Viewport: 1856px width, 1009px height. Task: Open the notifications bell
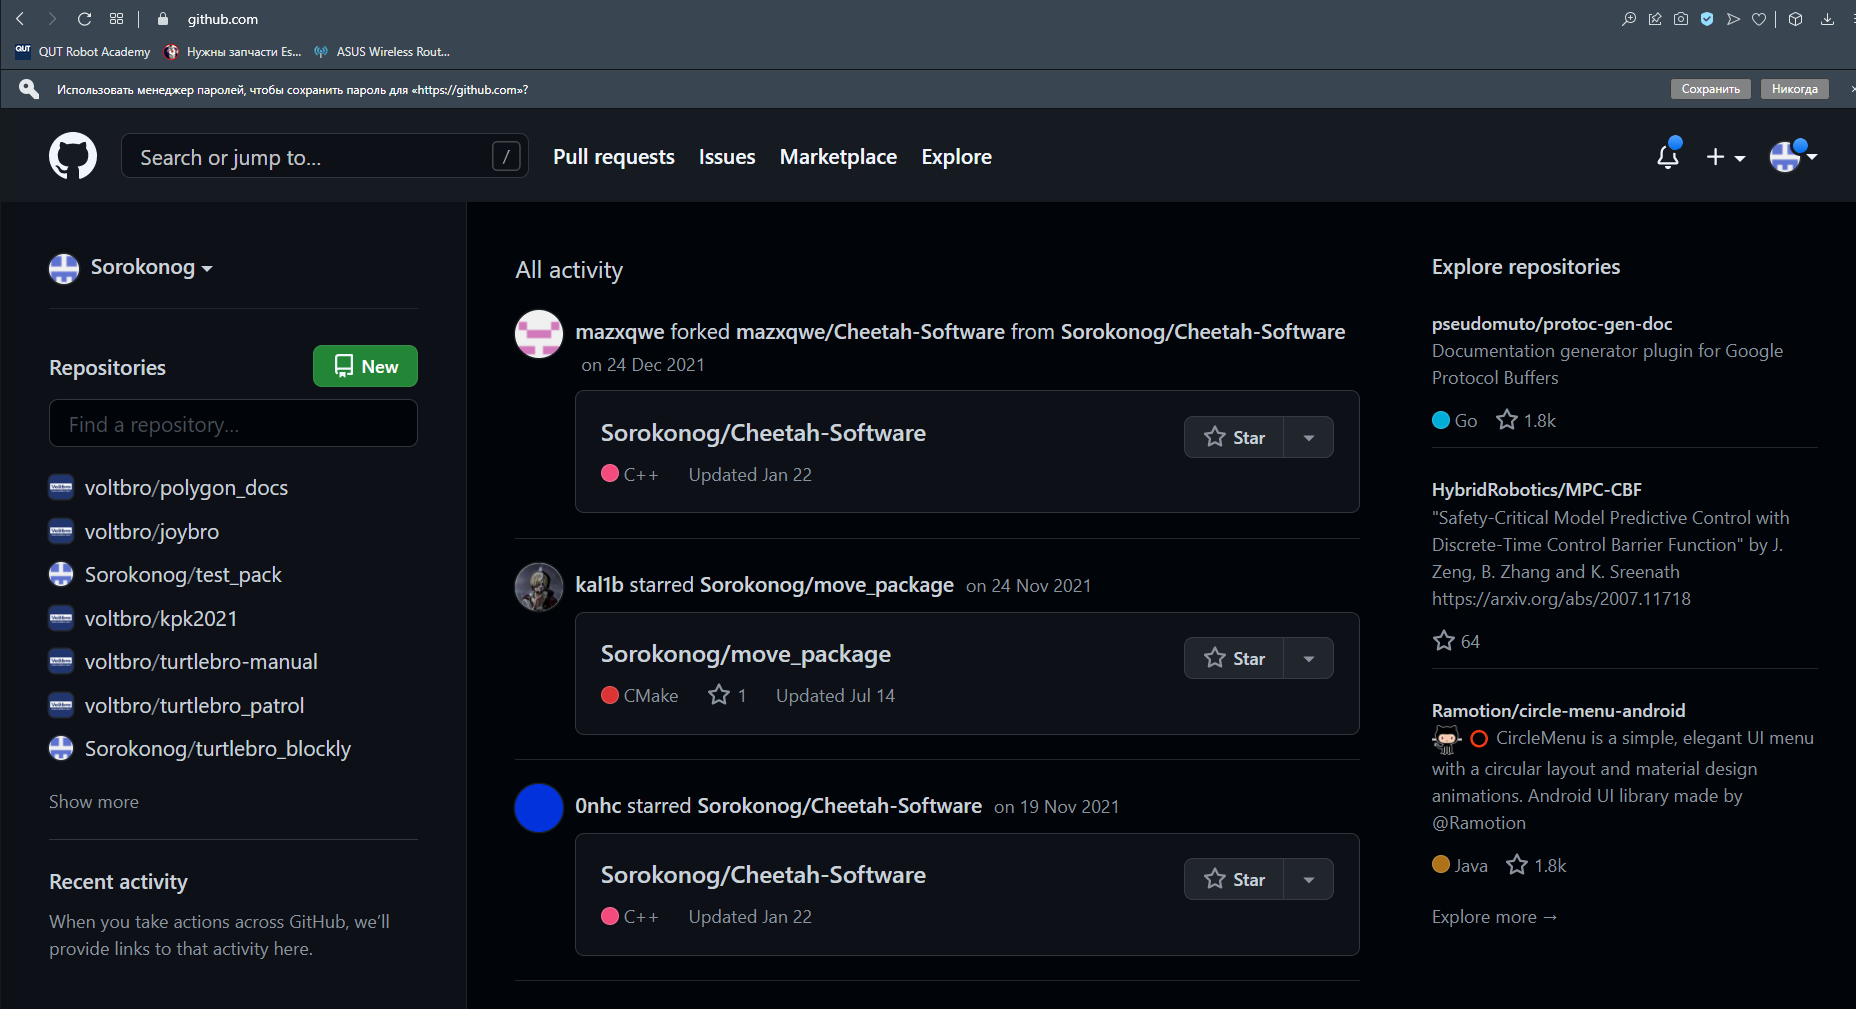pos(1667,157)
